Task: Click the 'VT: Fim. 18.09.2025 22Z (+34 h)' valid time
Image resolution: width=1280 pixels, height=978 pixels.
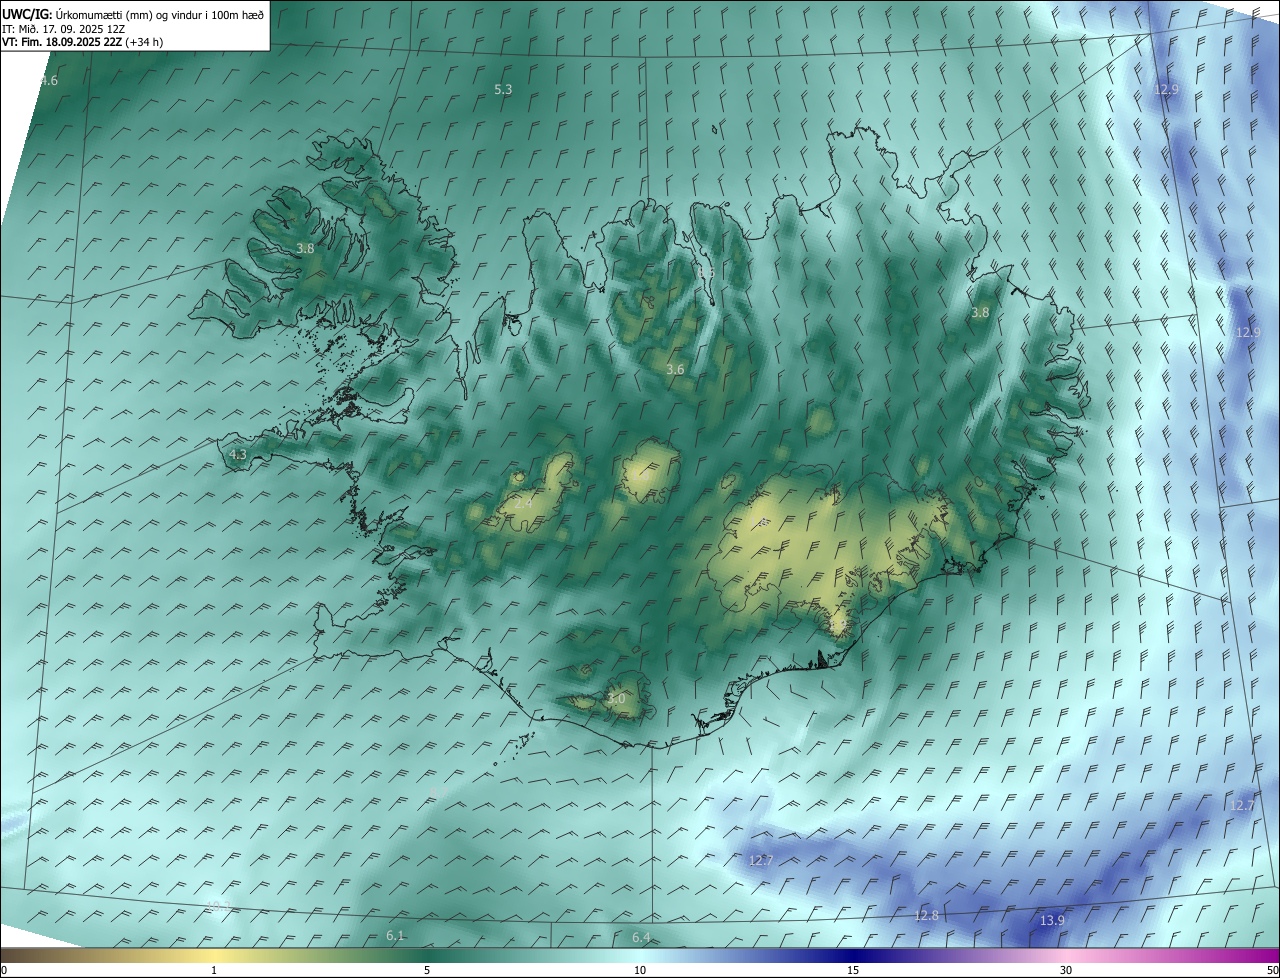Action: (x=82, y=42)
